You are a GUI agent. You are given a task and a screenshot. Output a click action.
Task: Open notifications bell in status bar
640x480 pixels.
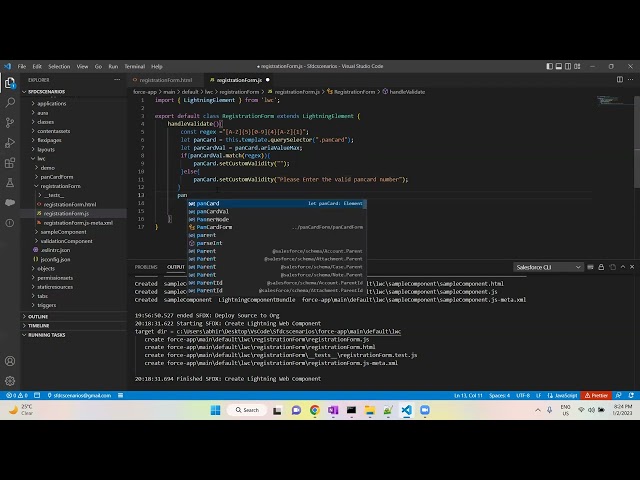pyautogui.click(x=631, y=396)
